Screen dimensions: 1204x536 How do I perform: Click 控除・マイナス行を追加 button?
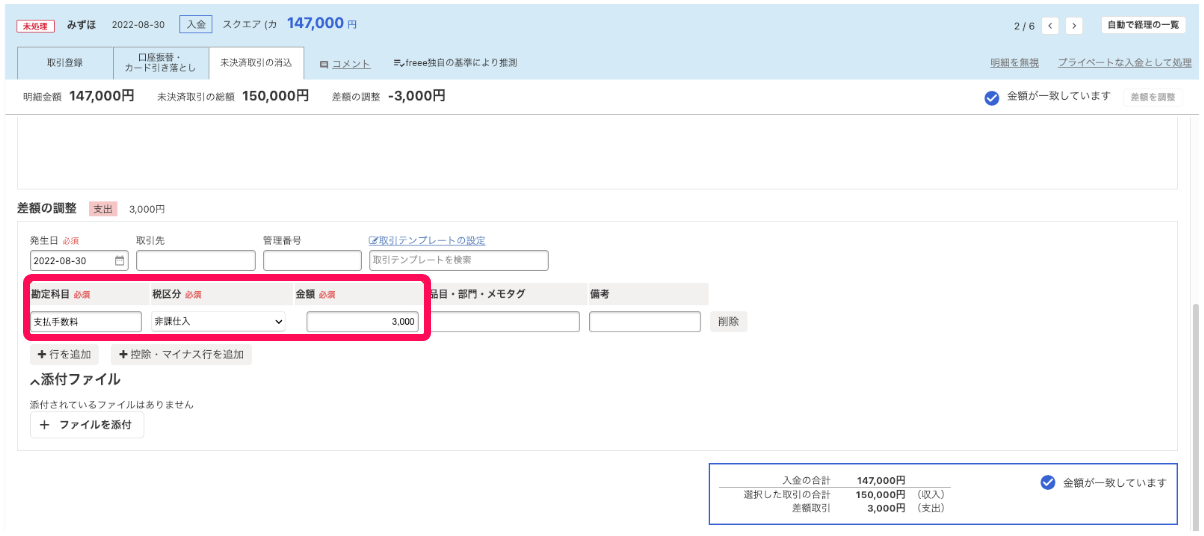(x=181, y=355)
